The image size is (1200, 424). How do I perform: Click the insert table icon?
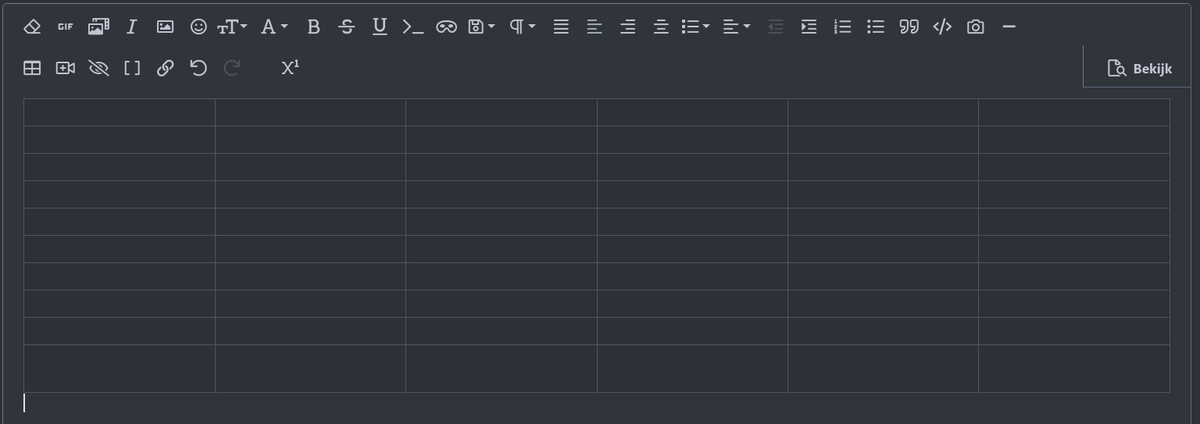coord(32,68)
